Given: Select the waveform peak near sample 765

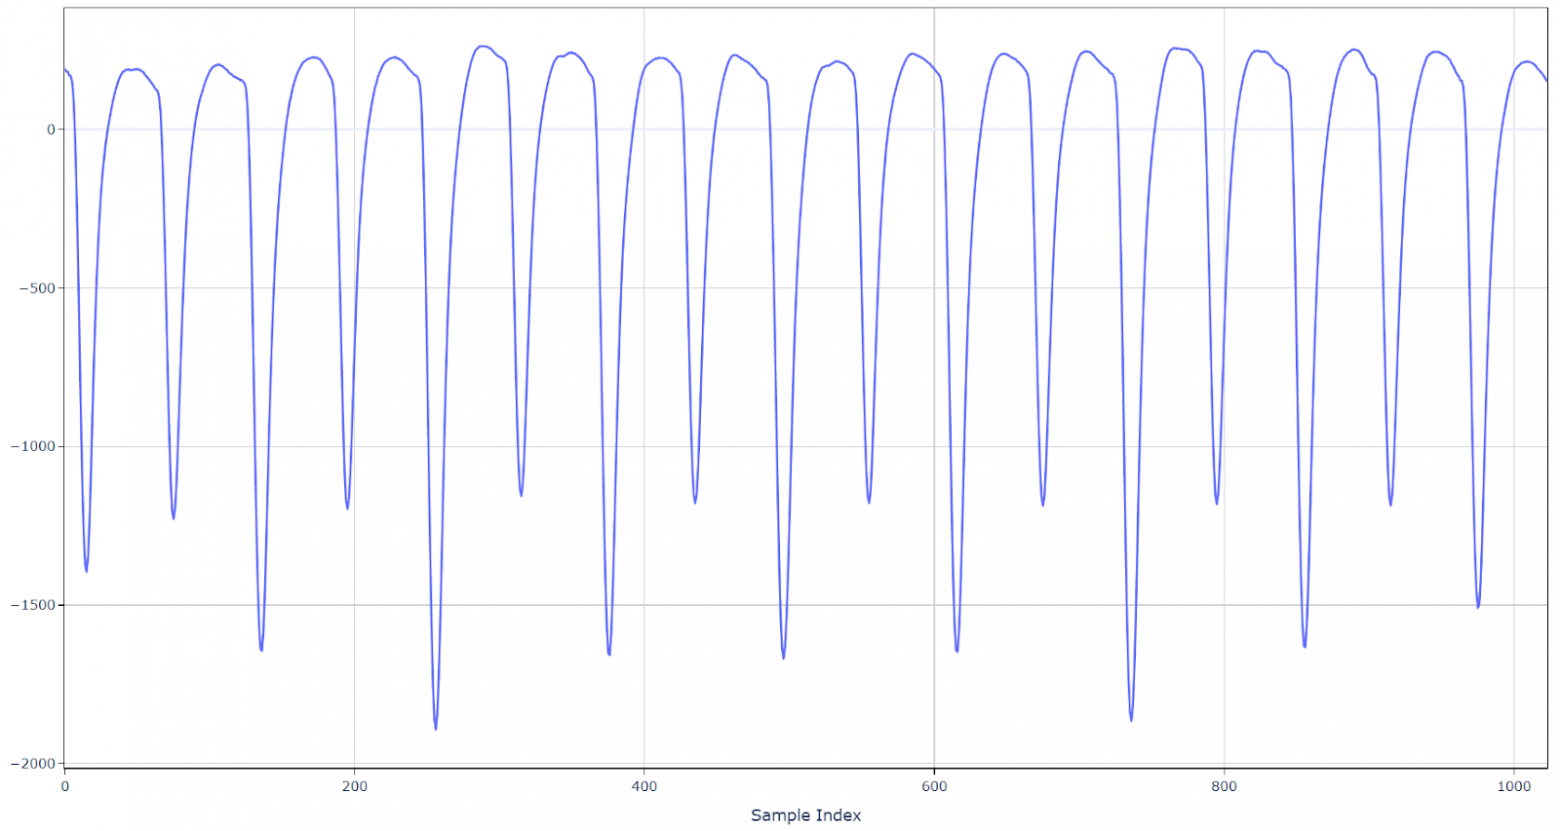Looking at the screenshot, I should tap(1174, 48).
